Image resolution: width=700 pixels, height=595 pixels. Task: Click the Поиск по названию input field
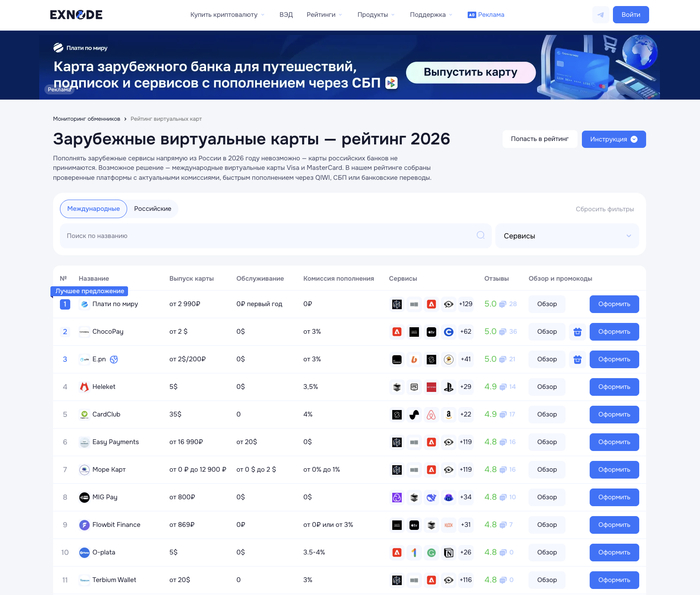[x=265, y=236]
